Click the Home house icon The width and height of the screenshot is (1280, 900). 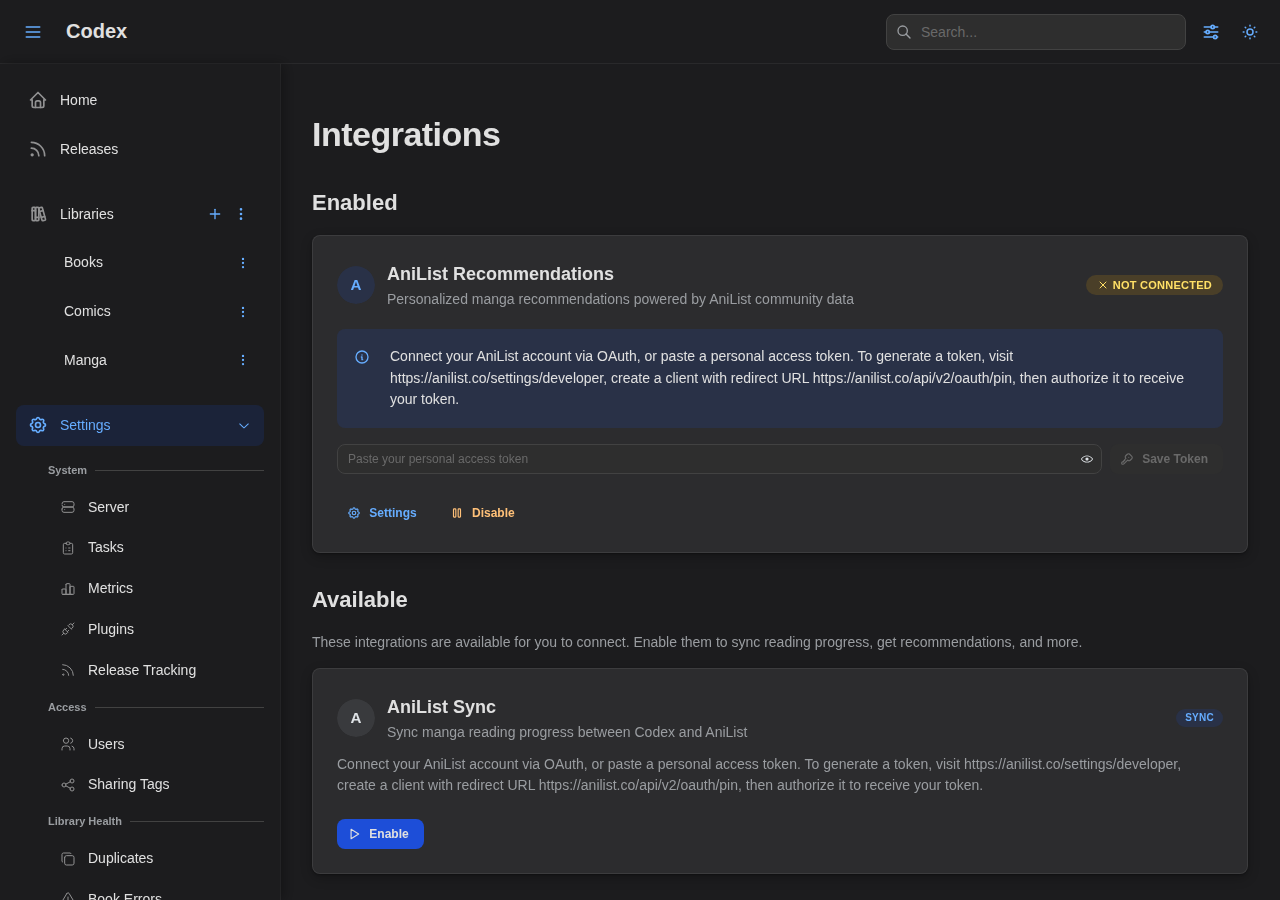pos(38,100)
